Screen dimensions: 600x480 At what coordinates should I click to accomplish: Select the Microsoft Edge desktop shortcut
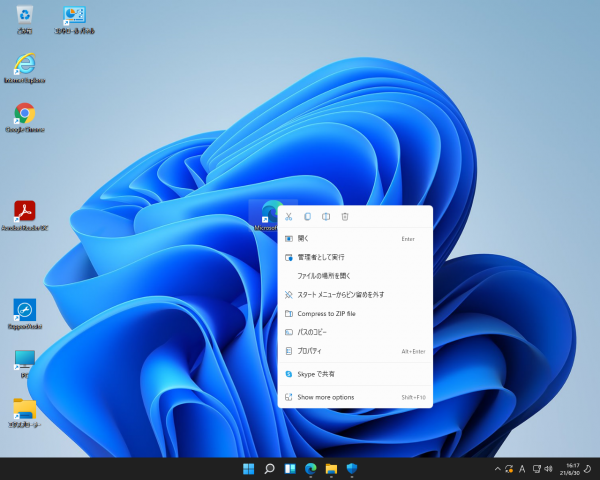268,216
